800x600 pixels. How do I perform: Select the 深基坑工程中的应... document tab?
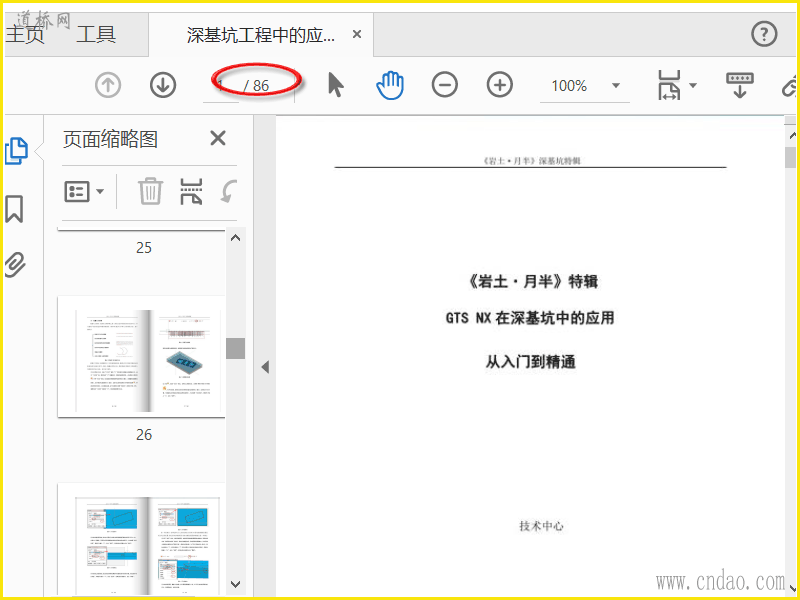(260, 35)
